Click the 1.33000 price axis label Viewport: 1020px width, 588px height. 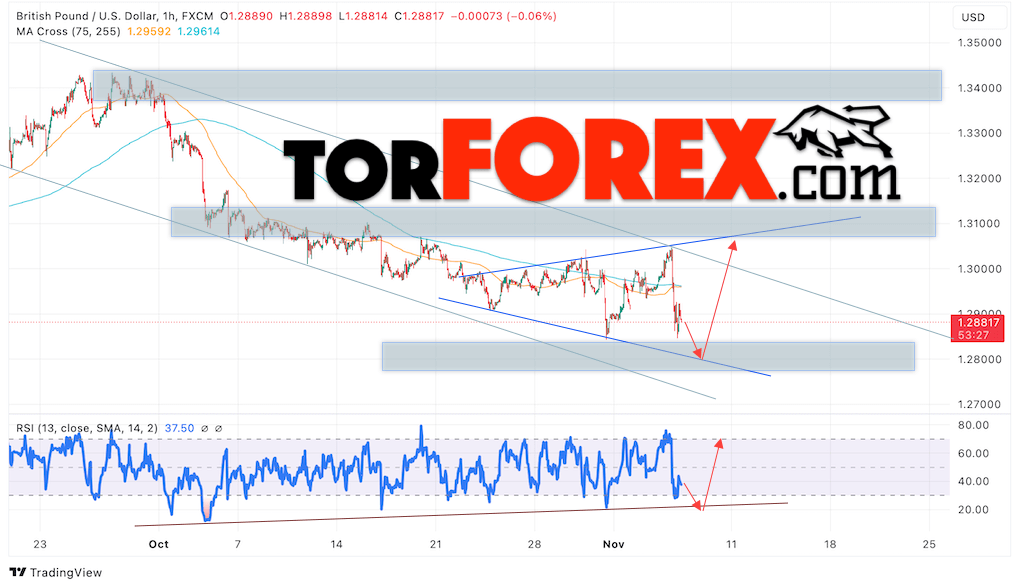[979, 133]
